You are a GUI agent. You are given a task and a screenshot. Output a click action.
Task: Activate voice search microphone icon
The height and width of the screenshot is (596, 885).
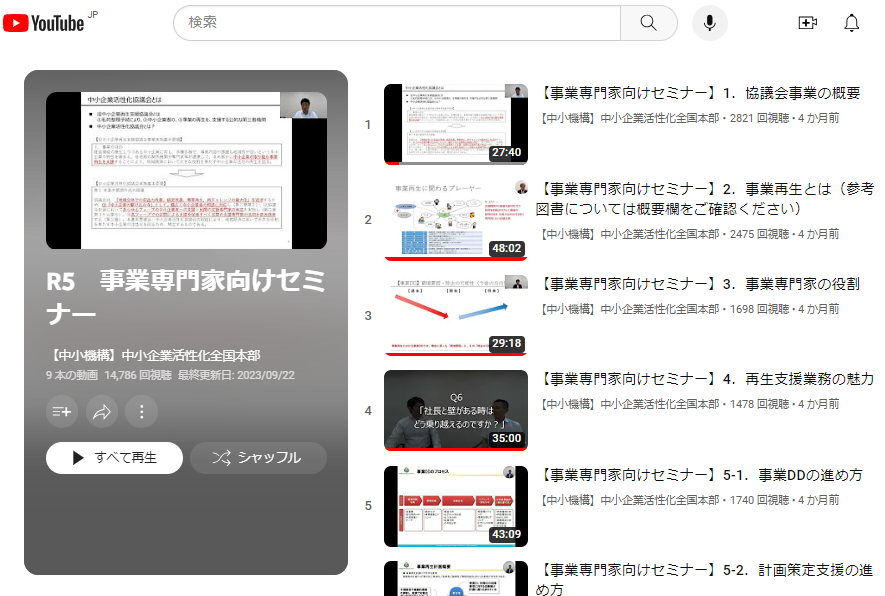point(709,23)
